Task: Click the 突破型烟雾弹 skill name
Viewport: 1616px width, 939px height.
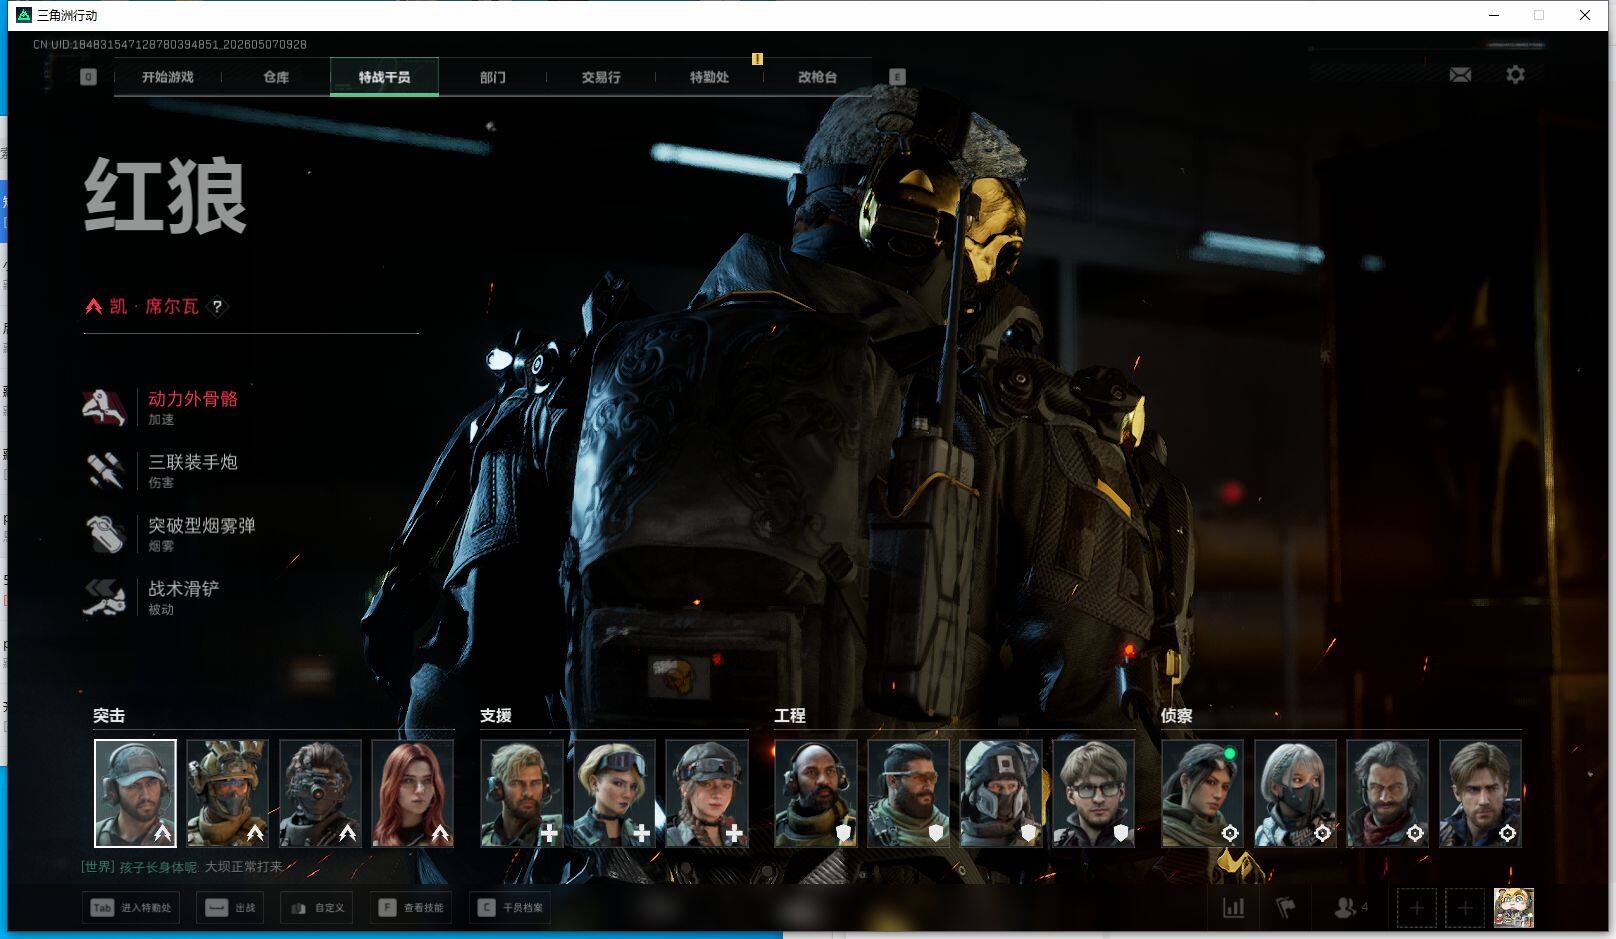Action: tap(202, 525)
